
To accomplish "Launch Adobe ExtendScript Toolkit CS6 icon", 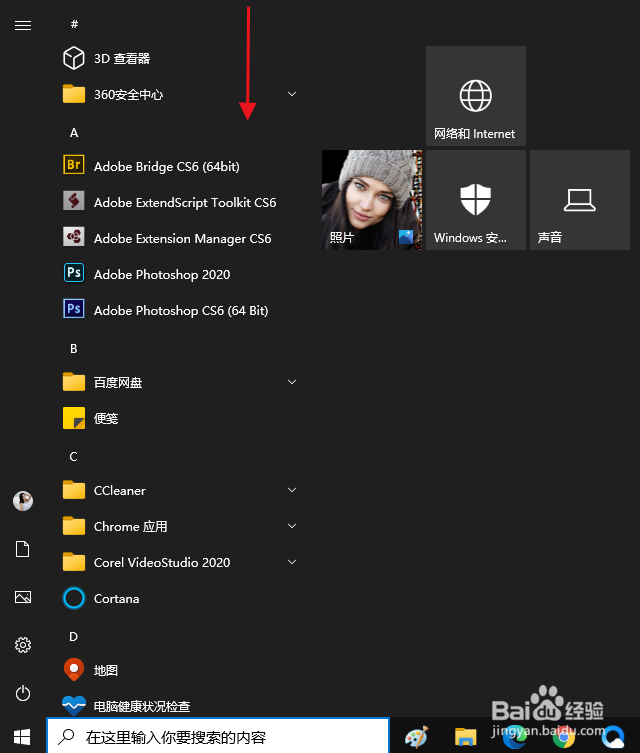I will tap(73, 201).
